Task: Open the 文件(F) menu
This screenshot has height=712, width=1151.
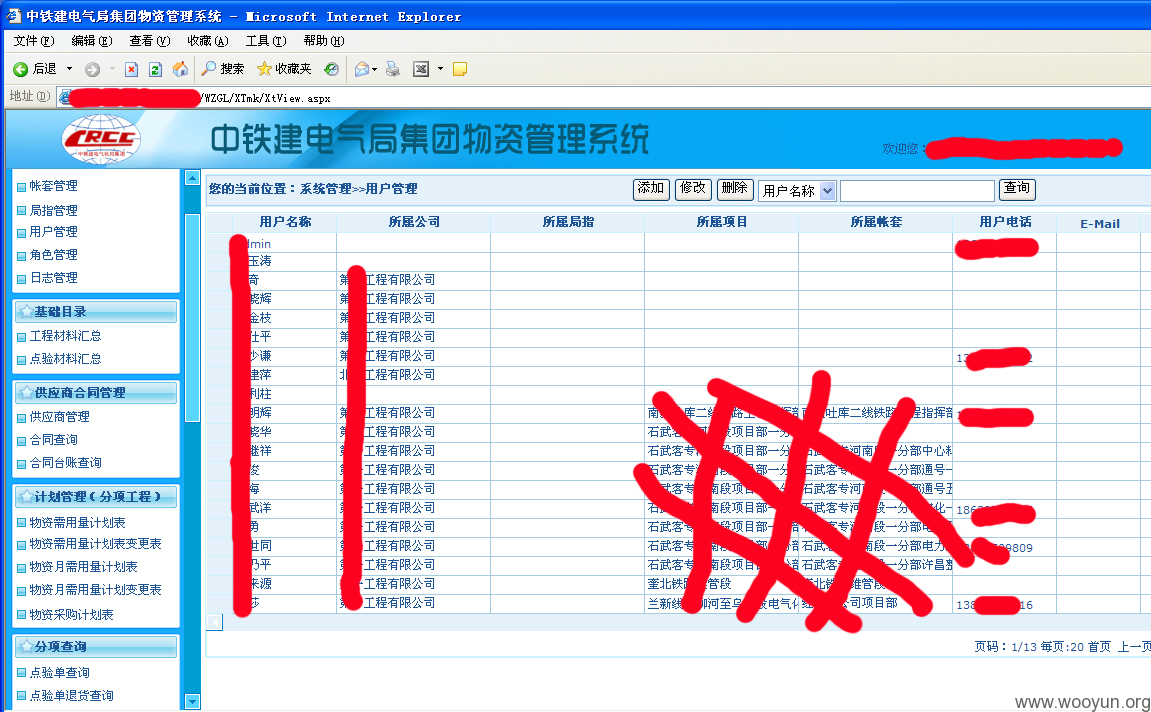Action: tap(34, 41)
